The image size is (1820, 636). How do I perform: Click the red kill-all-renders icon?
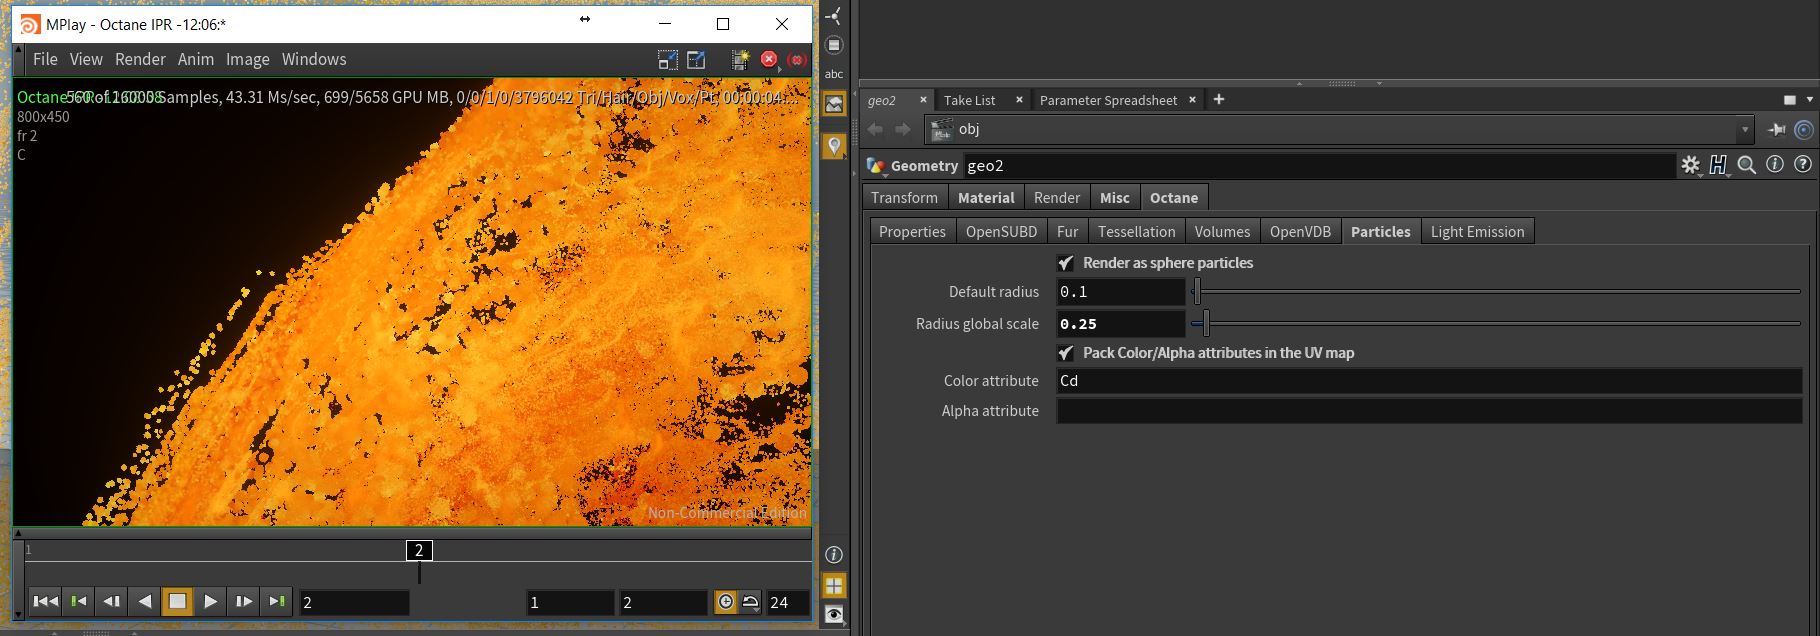click(797, 60)
